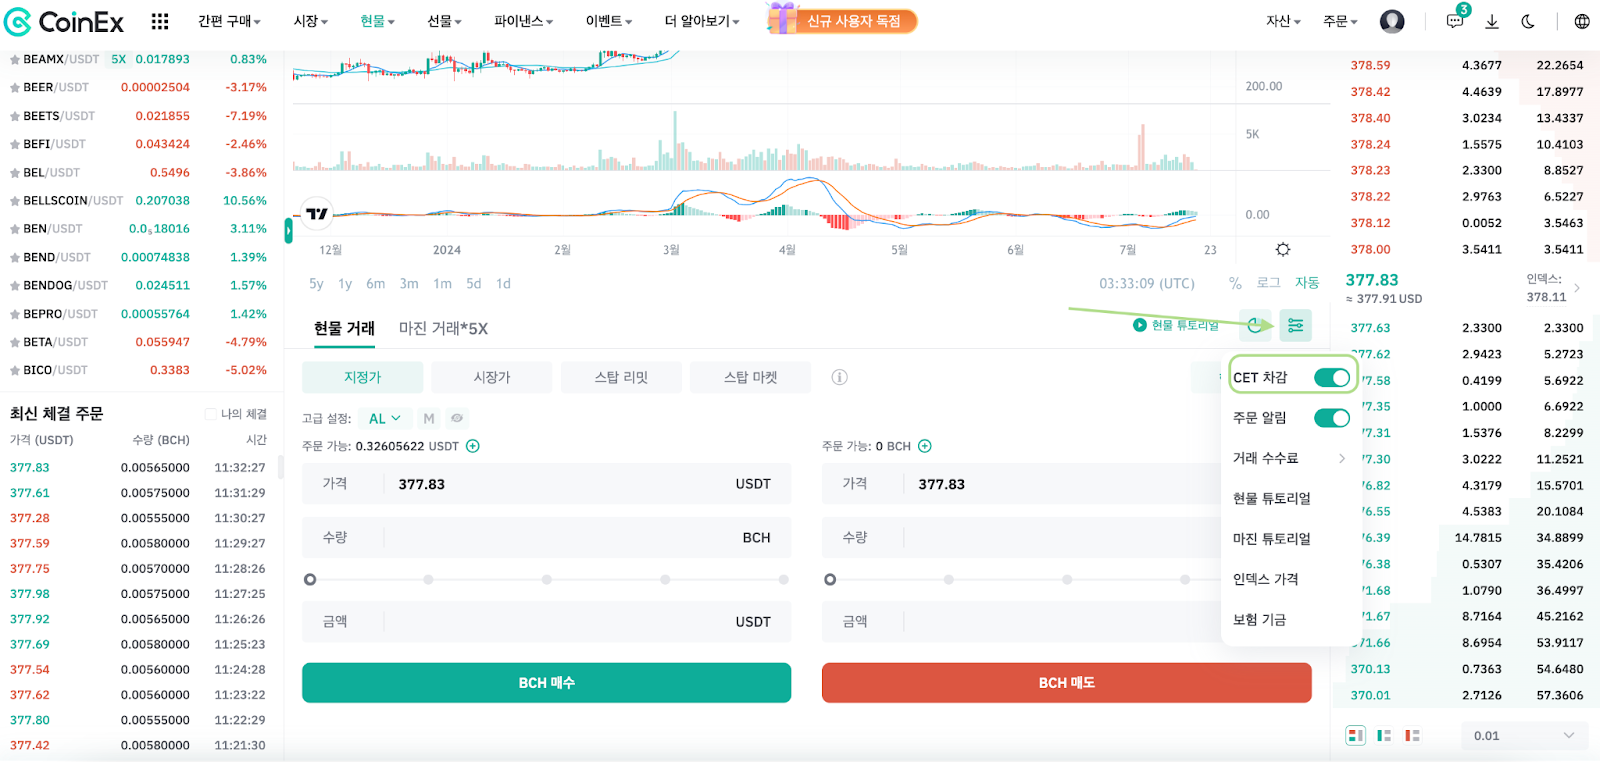
Task: Open the trade settings sliders icon
Action: tap(1295, 325)
